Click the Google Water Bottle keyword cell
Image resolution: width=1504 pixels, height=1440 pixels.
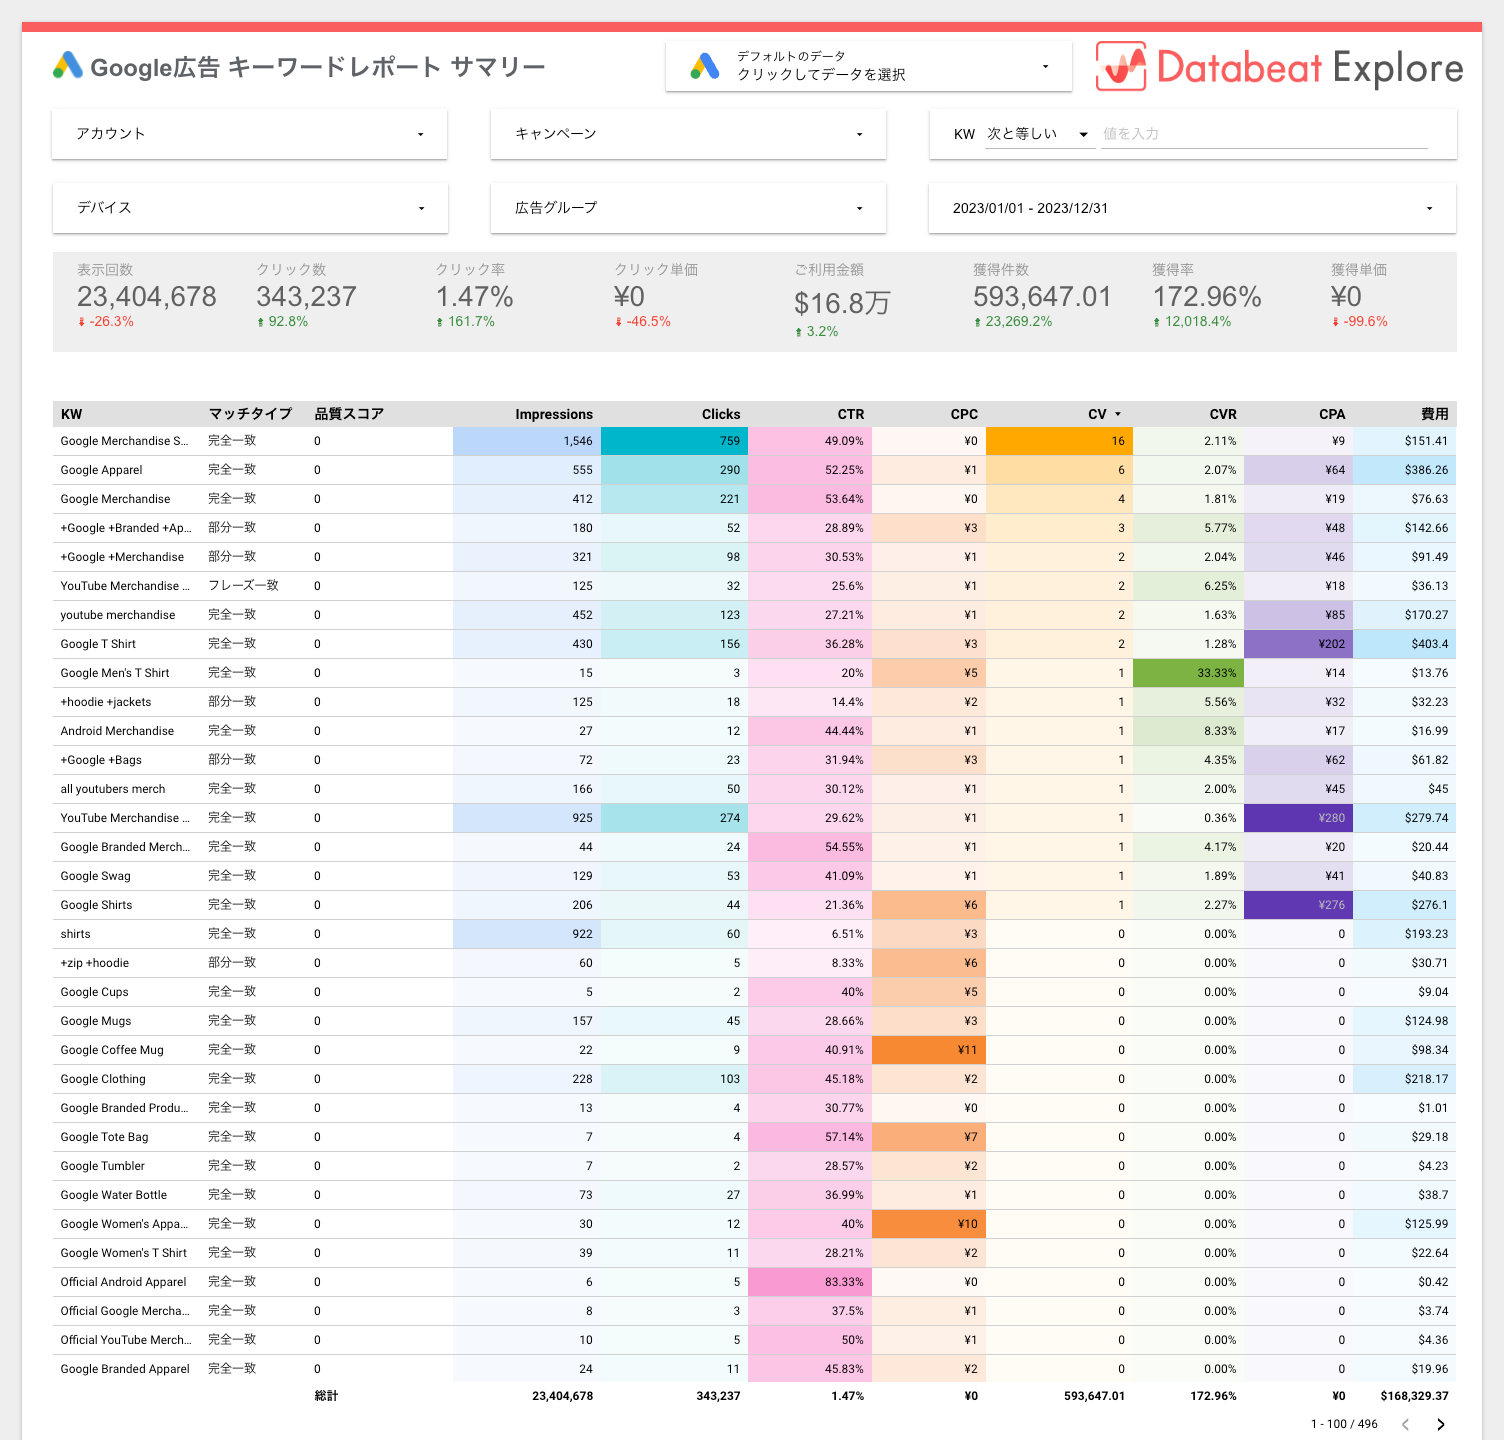[114, 1195]
